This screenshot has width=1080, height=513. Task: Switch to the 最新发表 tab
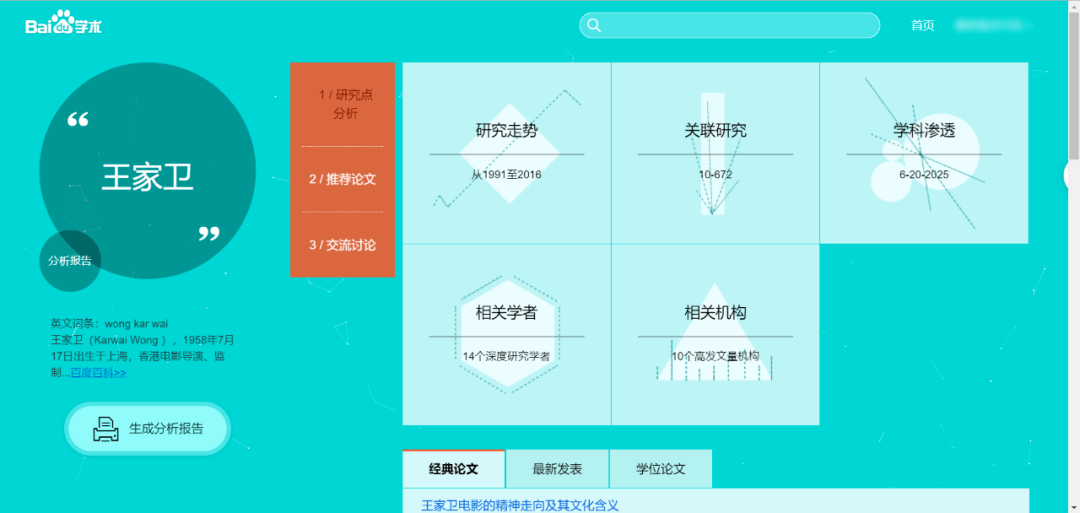coord(557,469)
